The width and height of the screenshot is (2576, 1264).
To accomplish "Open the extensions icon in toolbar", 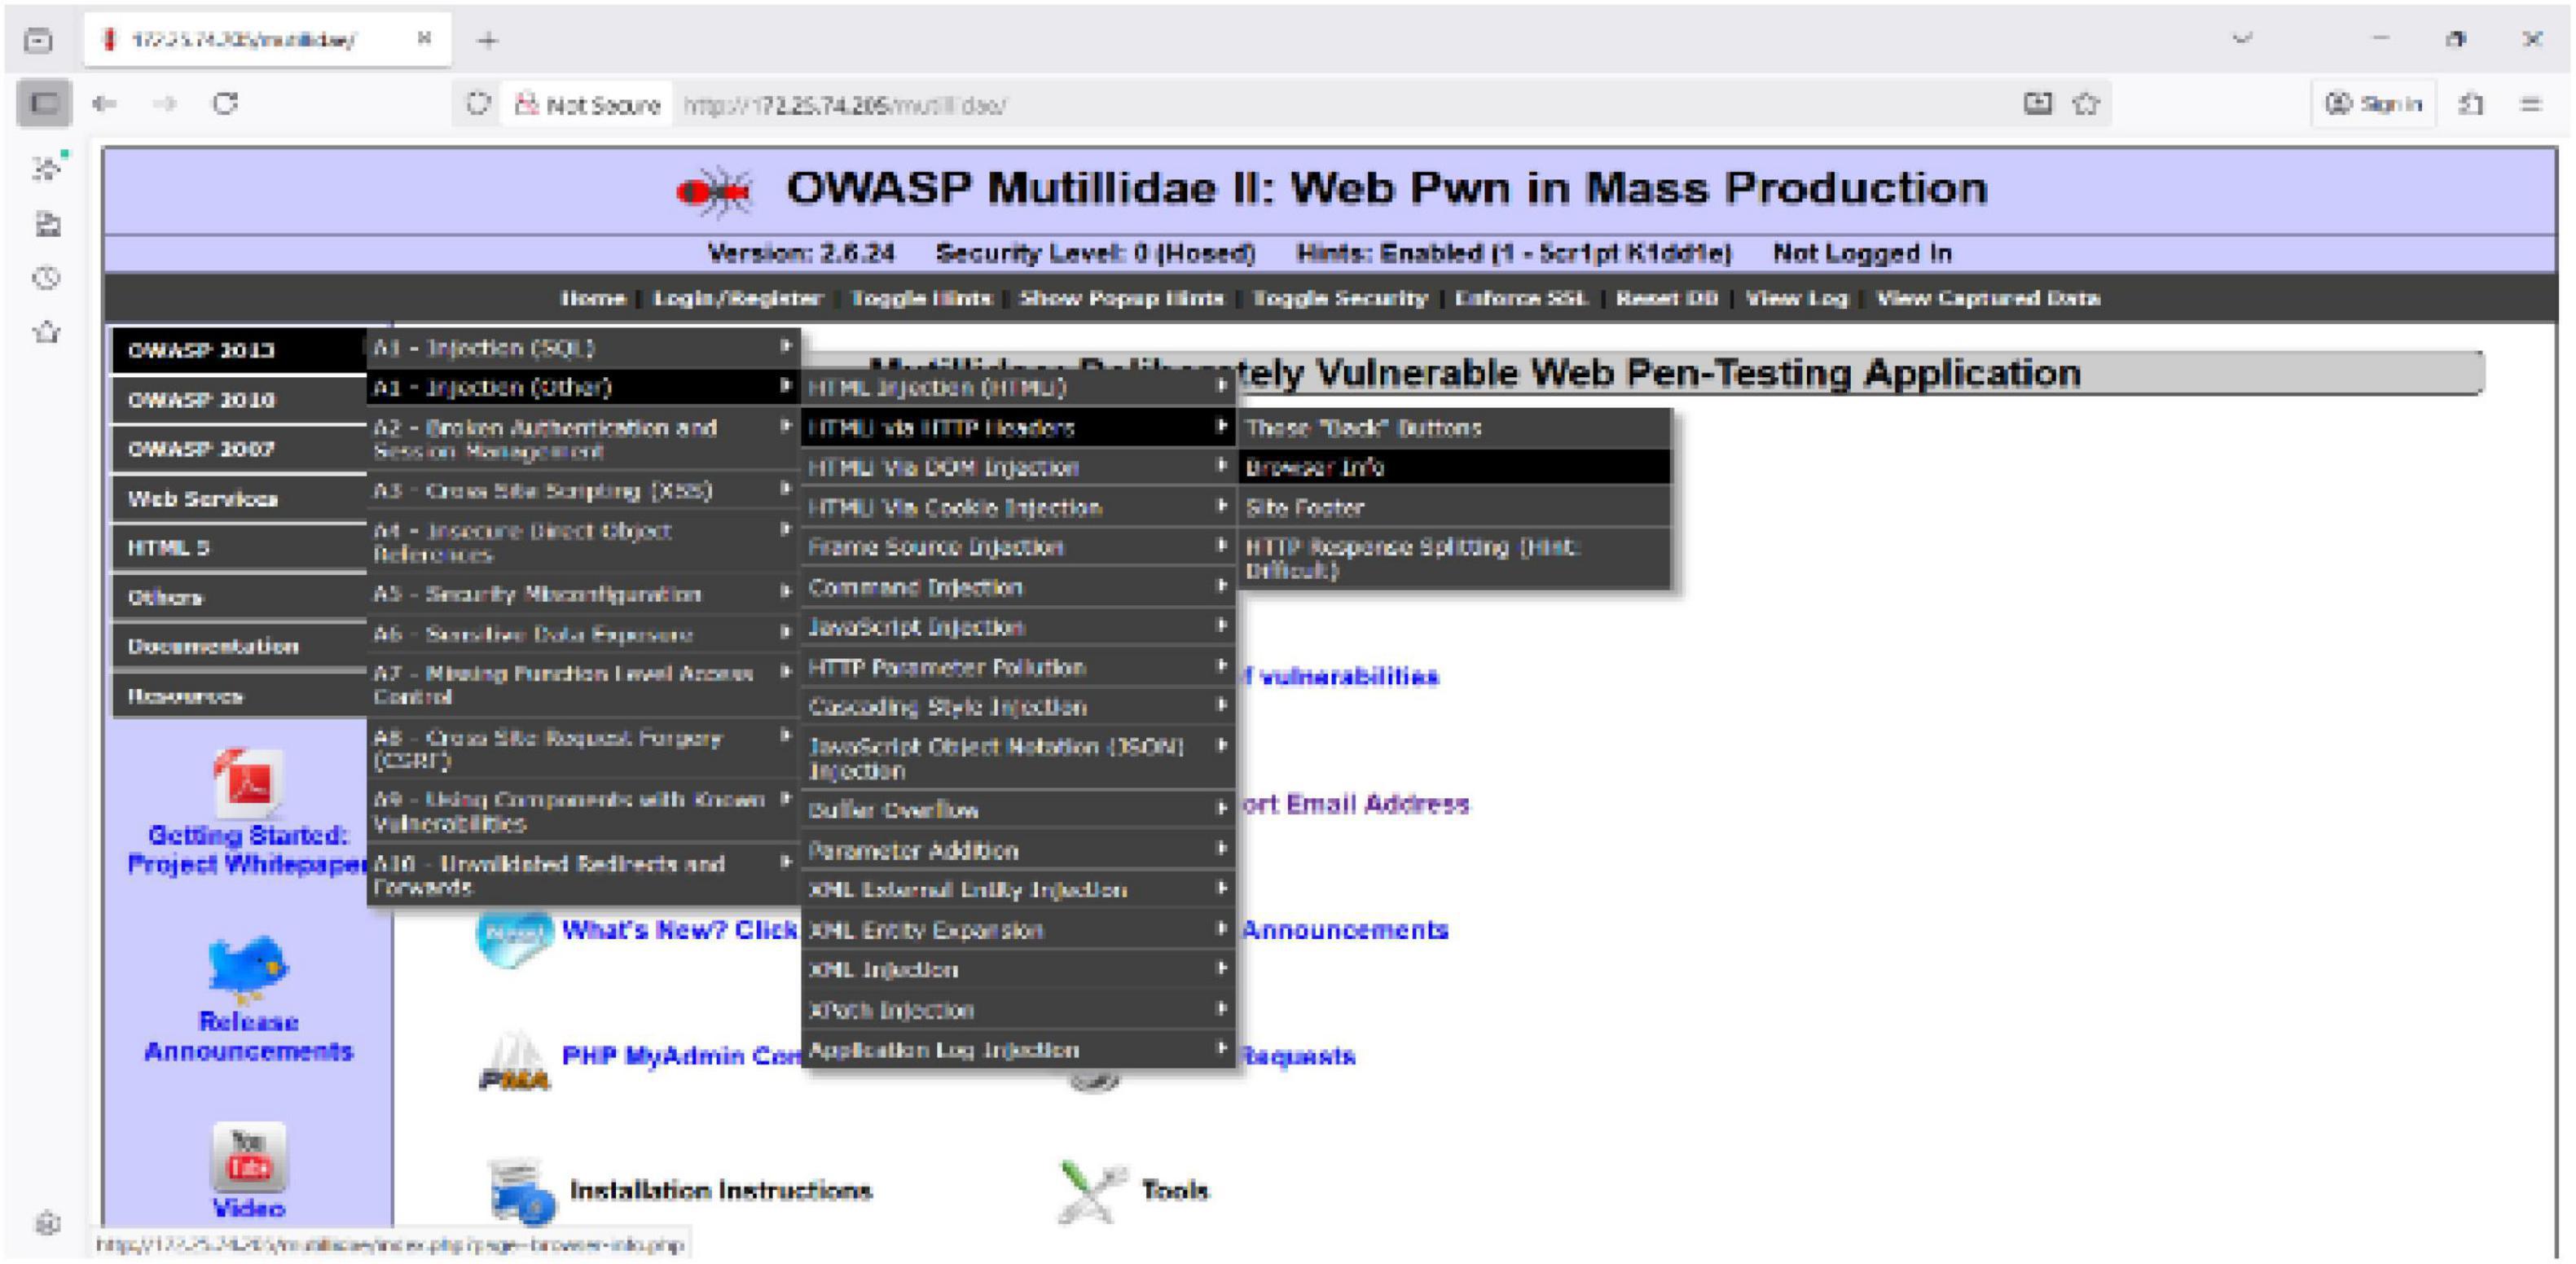I will (x=2471, y=104).
